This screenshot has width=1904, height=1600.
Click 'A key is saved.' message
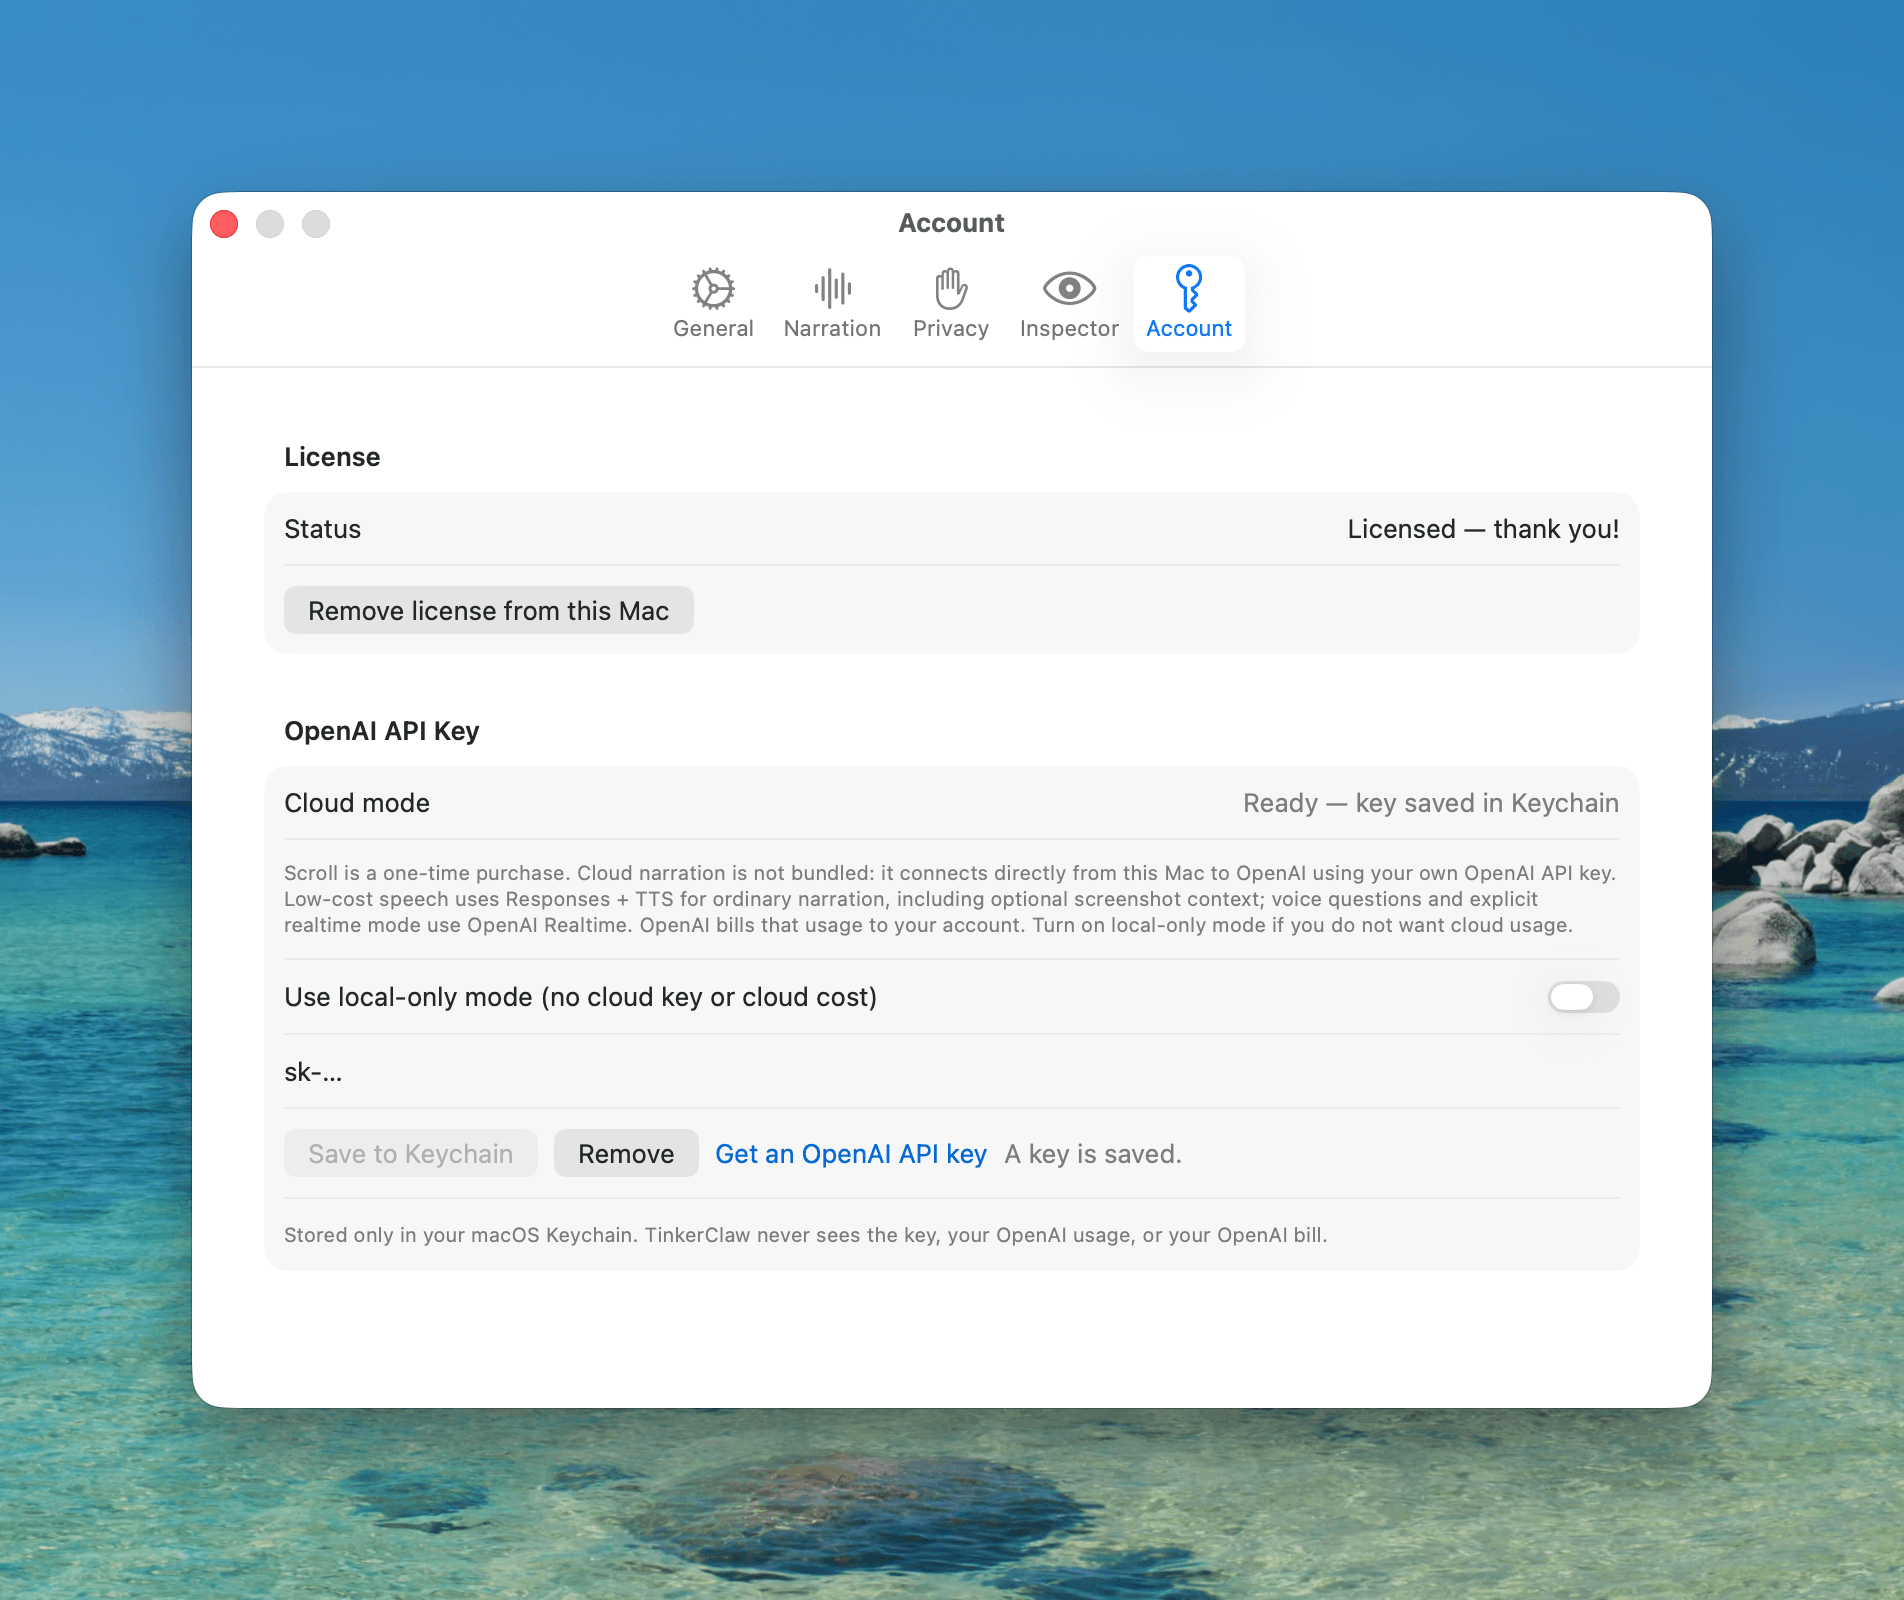point(1093,1153)
